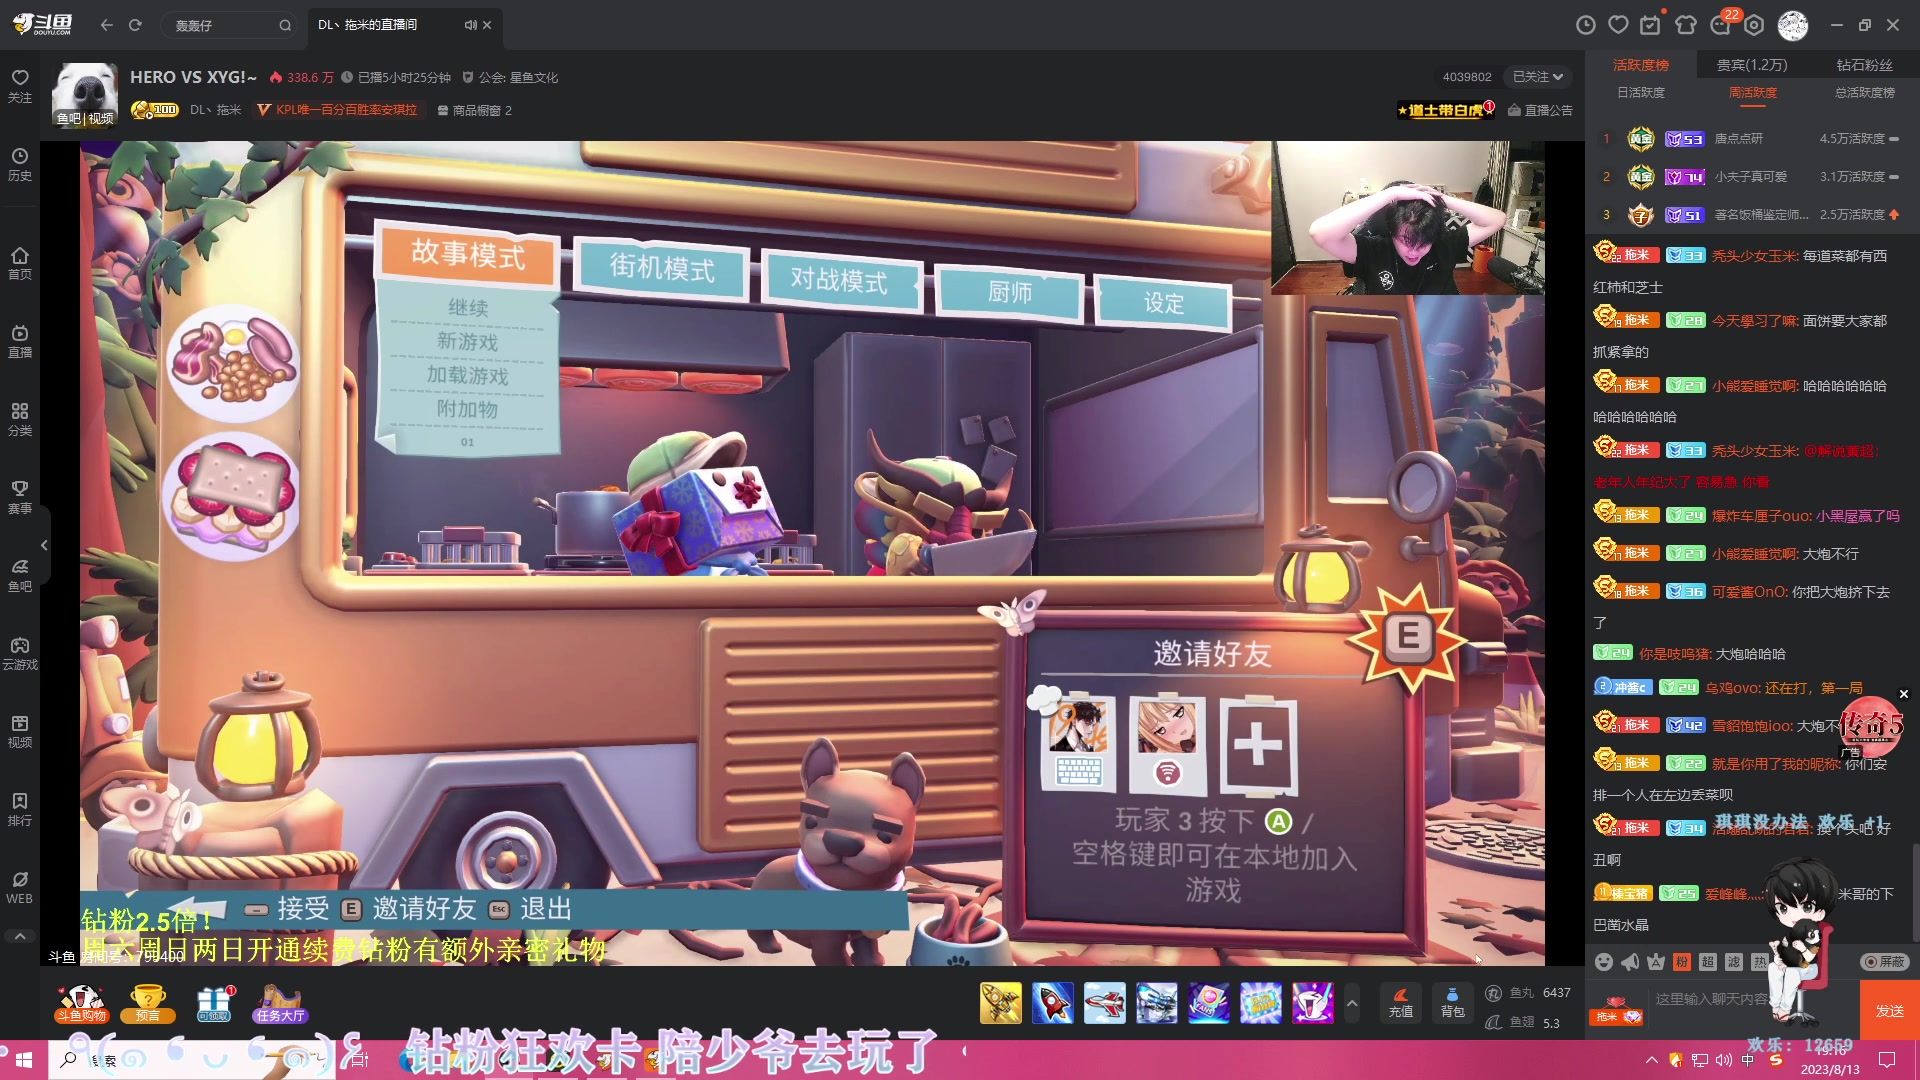
Task: Open the 鱼吧 | 视频 link under avatar
Action: coord(85,118)
